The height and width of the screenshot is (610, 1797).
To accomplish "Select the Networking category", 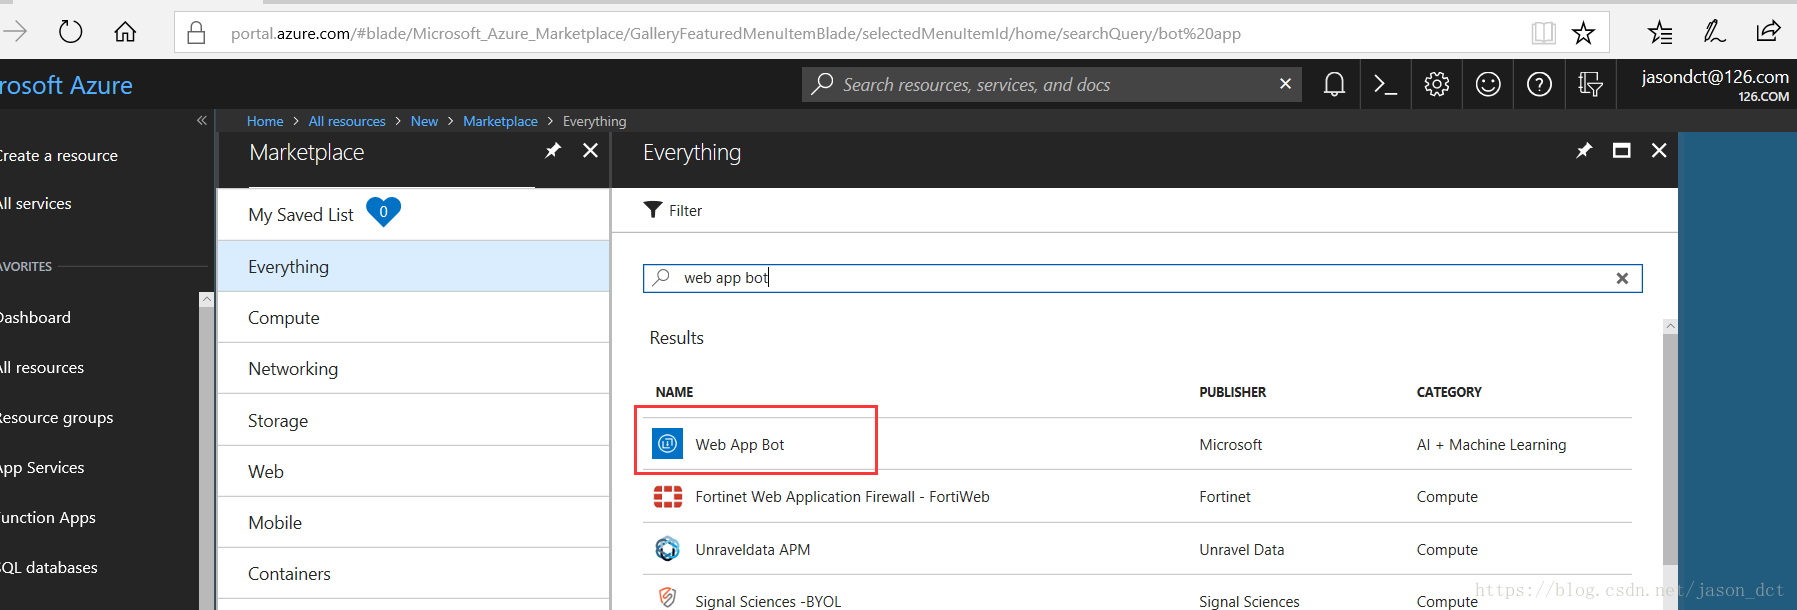I will click(x=293, y=369).
